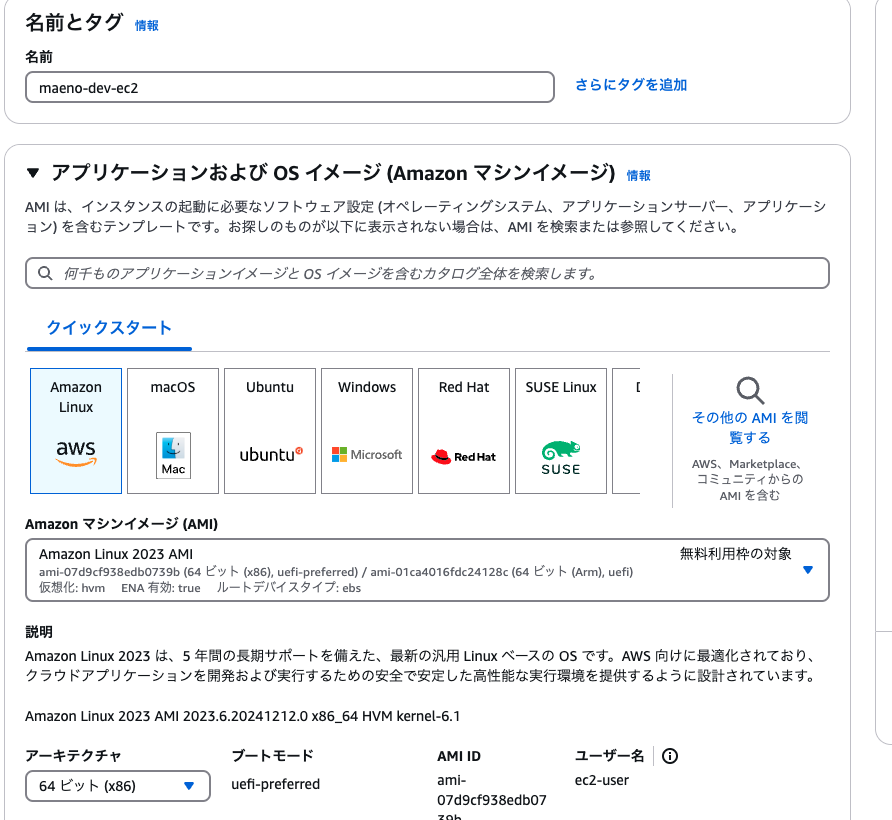
Task: Click the AMI catalog search field
Action: 428,271
